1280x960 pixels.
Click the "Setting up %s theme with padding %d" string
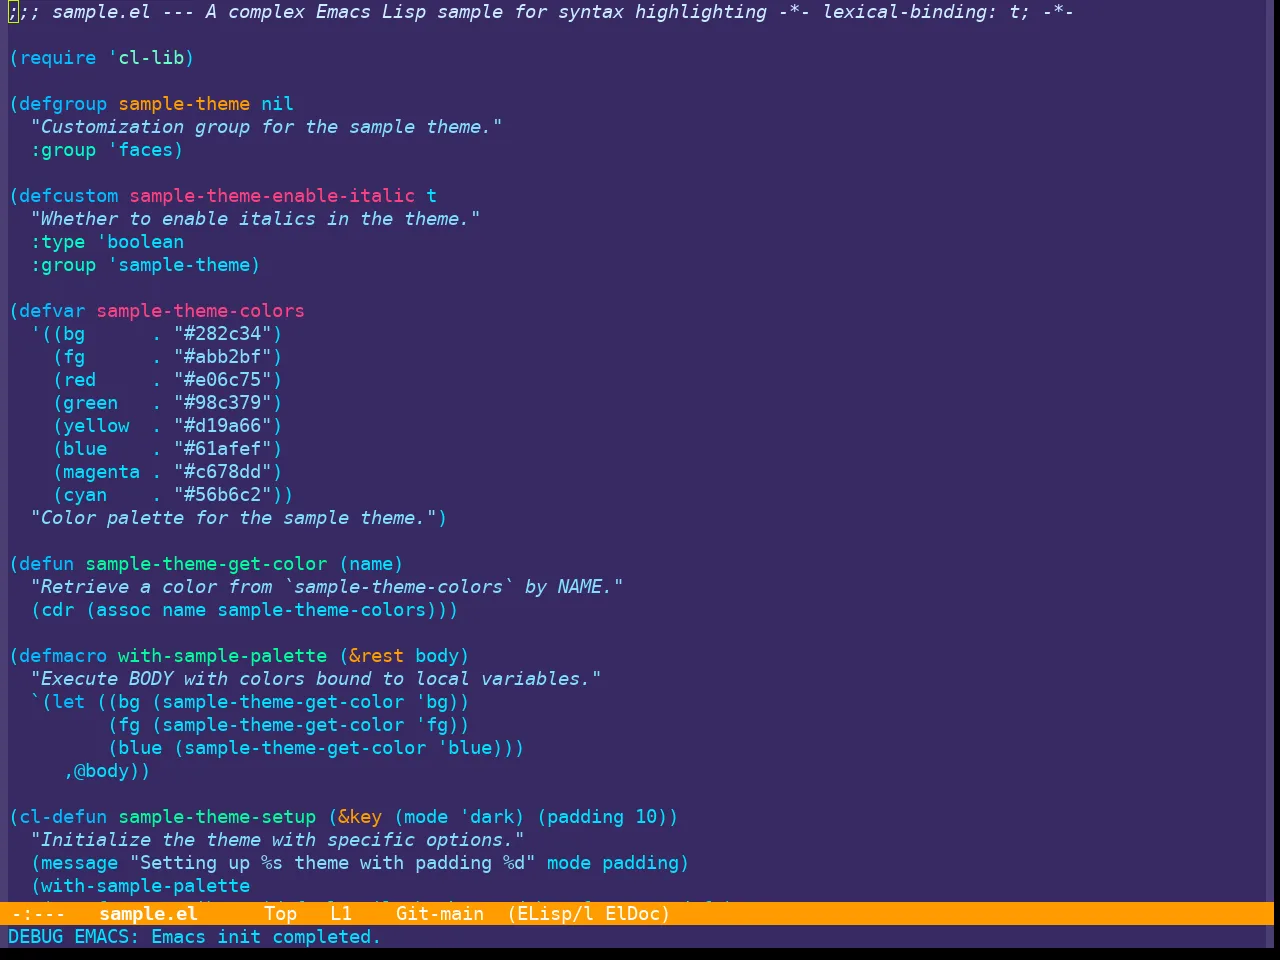[332, 863]
